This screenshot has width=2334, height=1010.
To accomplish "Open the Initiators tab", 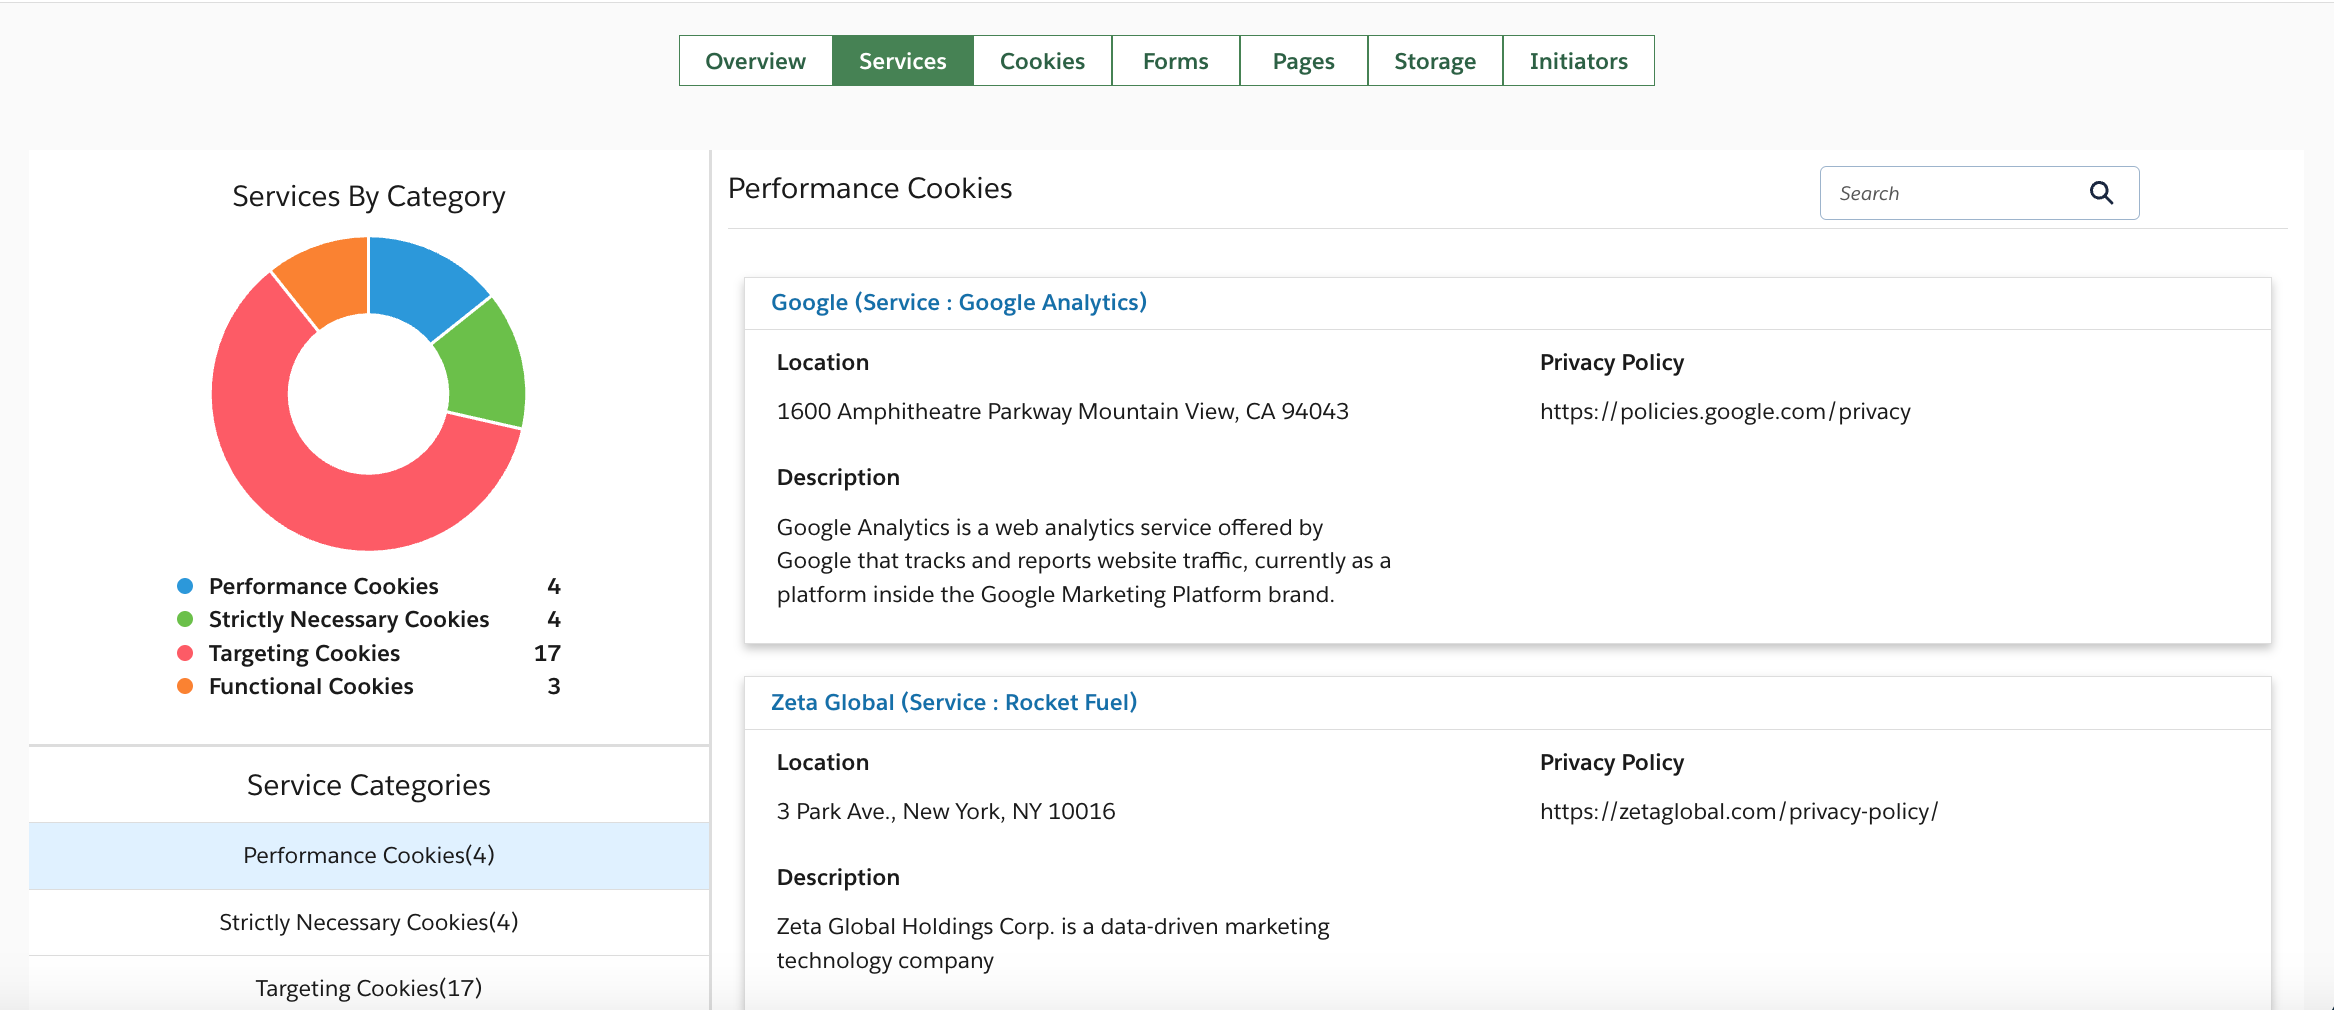I will (x=1578, y=61).
